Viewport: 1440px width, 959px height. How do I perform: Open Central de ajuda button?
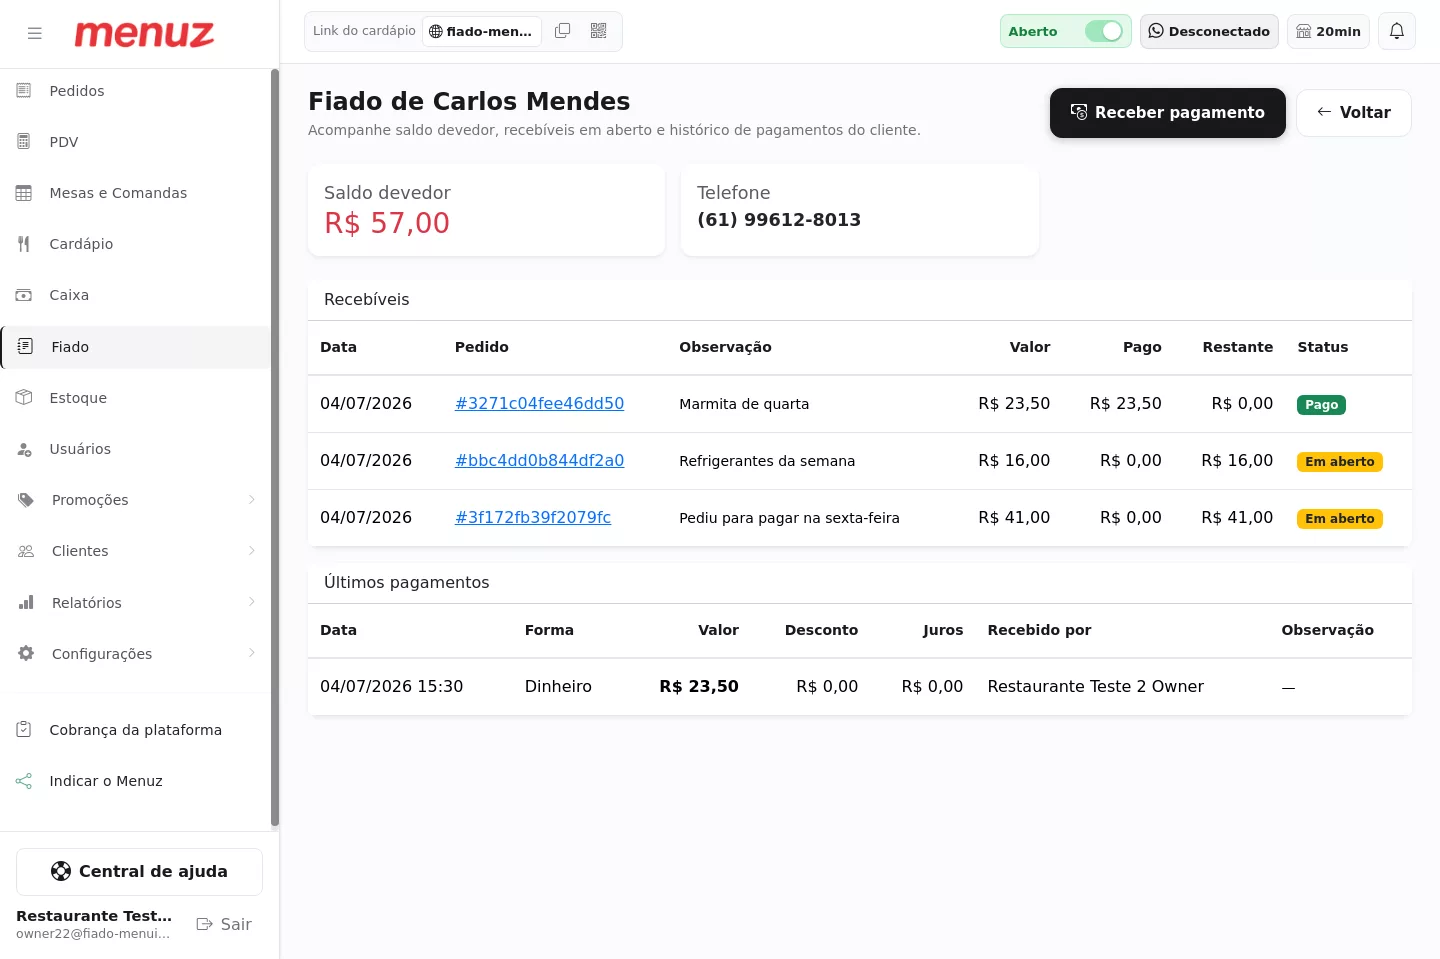(x=139, y=872)
